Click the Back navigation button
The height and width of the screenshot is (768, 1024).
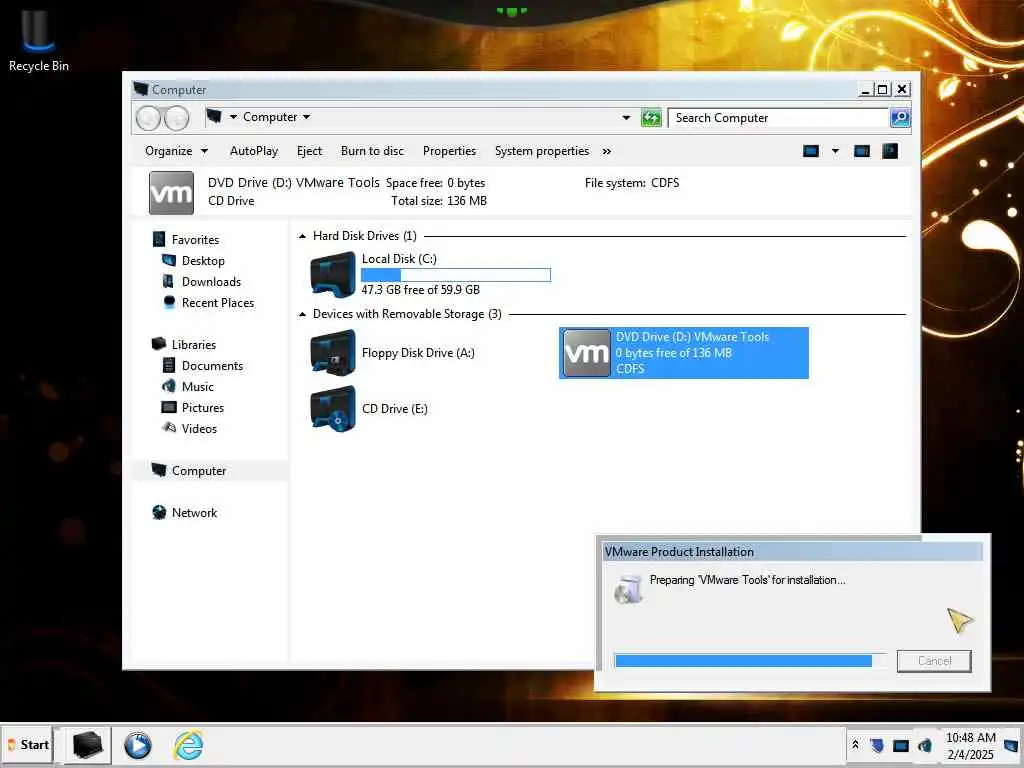click(148, 118)
